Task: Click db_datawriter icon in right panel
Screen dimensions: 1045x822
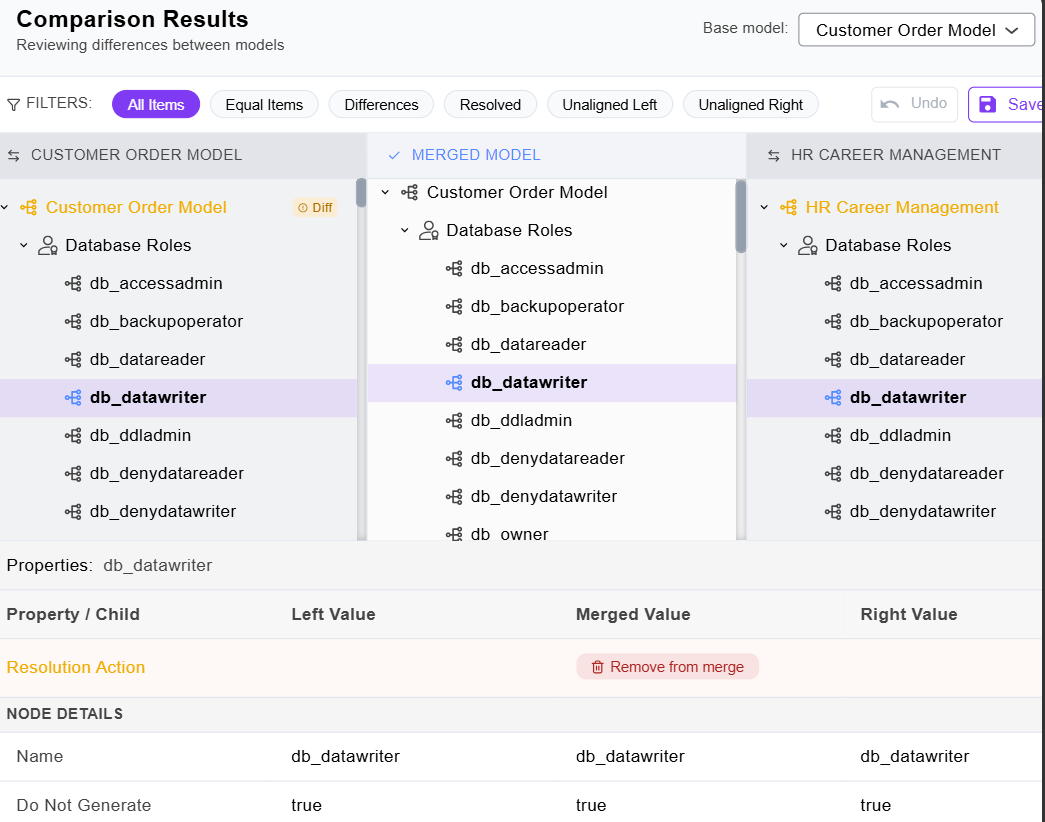Action: pos(833,397)
